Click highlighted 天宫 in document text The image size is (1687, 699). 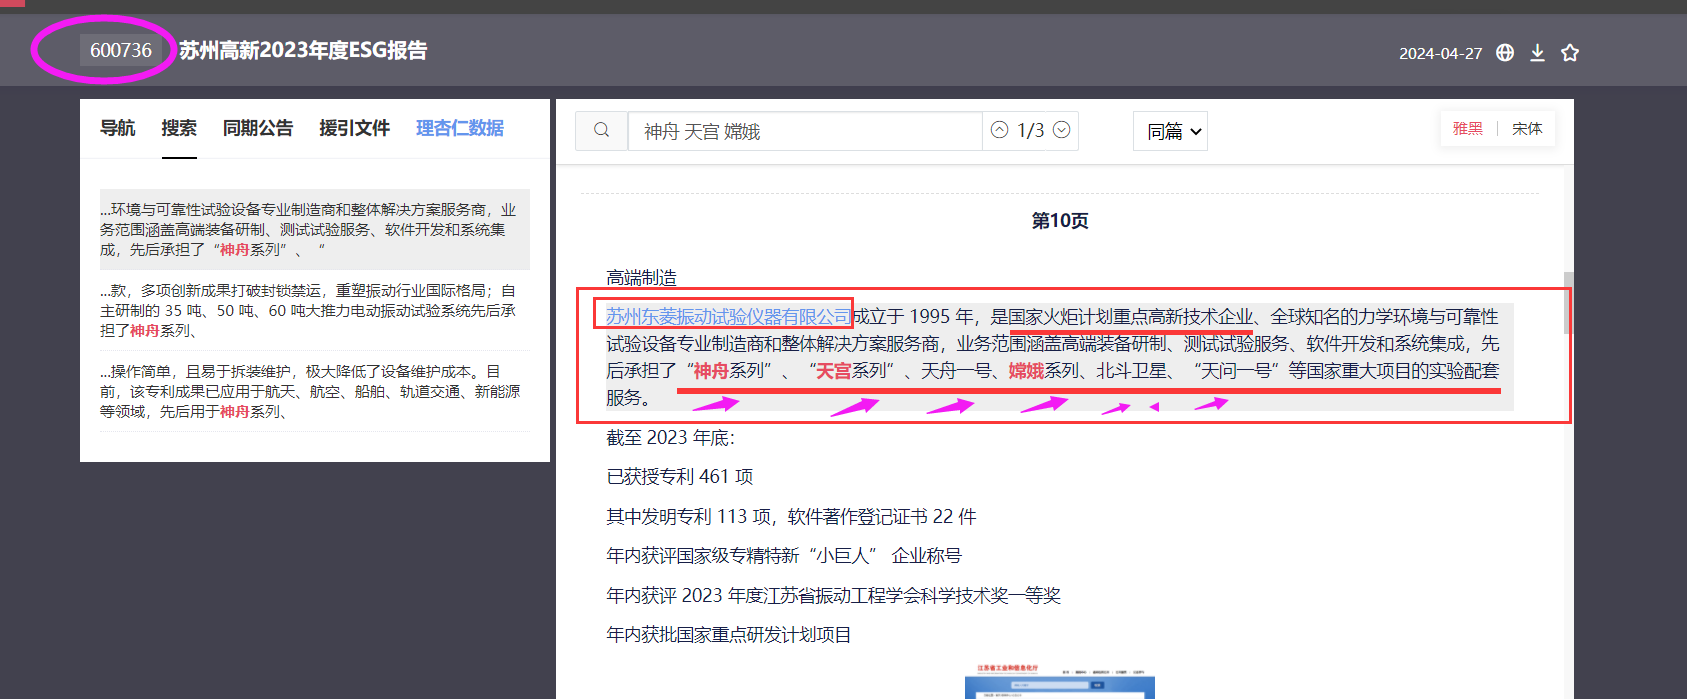pos(834,370)
